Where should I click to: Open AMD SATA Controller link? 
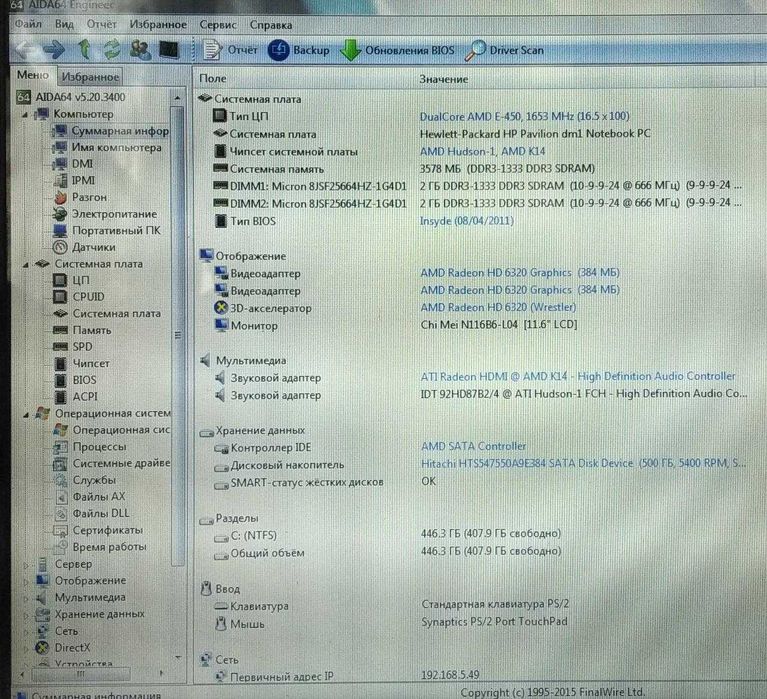474,446
